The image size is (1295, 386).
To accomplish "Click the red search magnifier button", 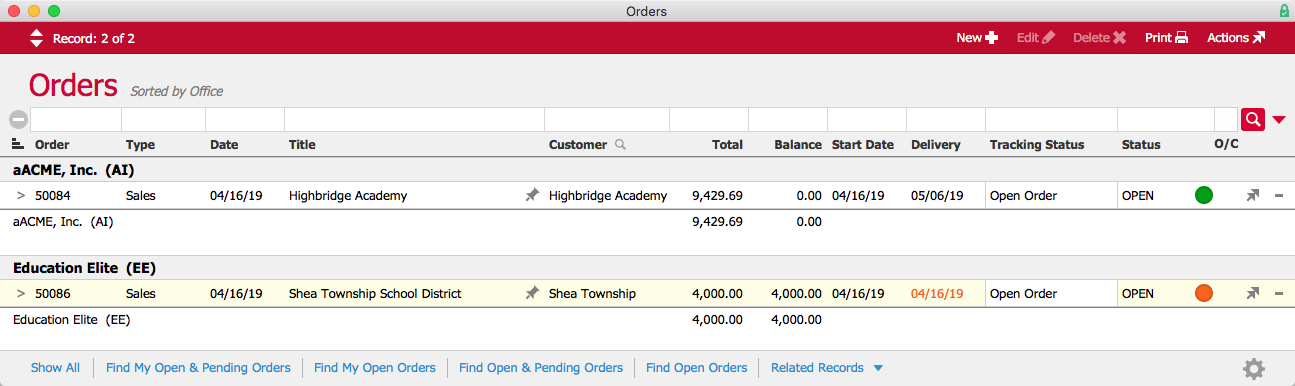I will [1253, 120].
